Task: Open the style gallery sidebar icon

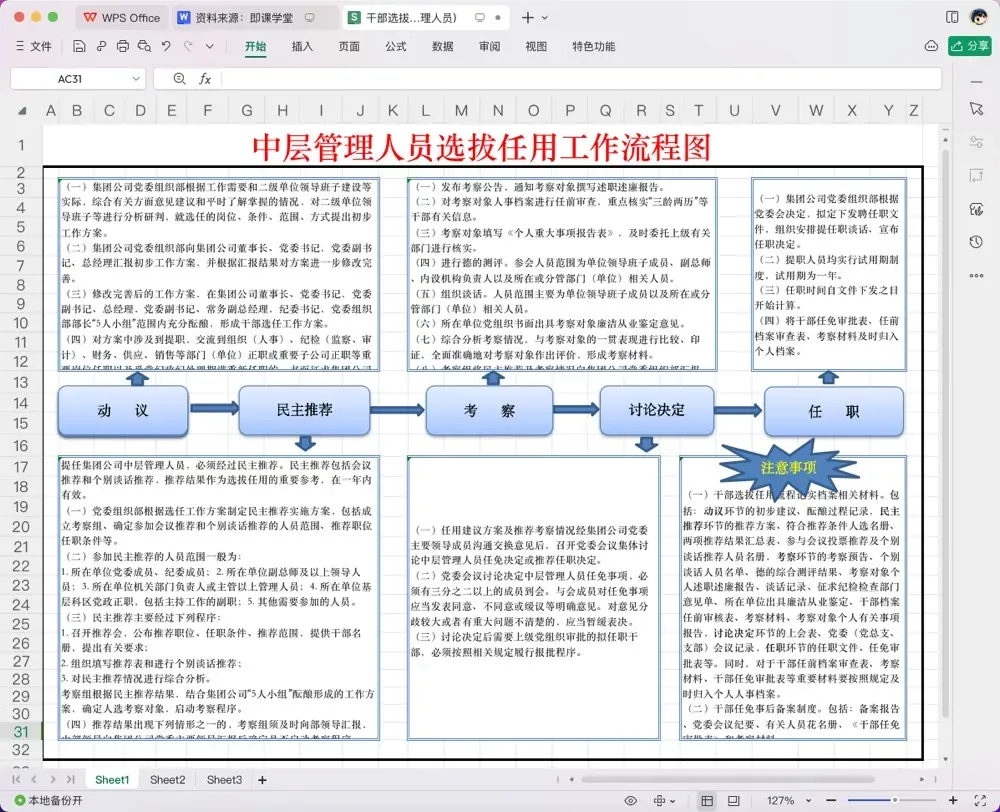Action: point(976,209)
